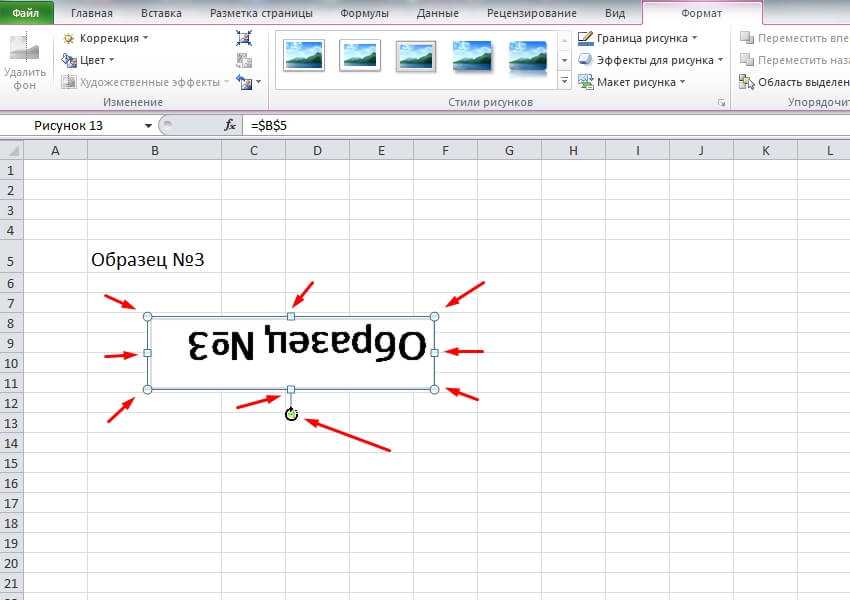The height and width of the screenshot is (600, 850).
Task: Open the Файл tab
Action: (26, 12)
